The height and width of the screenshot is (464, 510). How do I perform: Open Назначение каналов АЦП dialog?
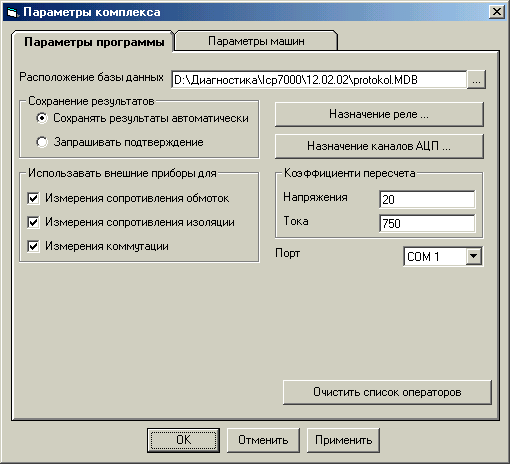[x=379, y=146]
